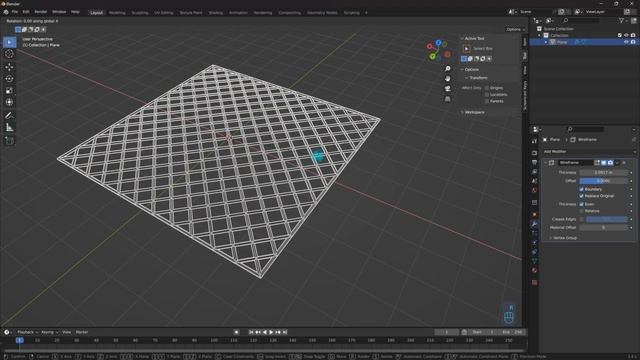640x360 pixels.
Task: Switch to the Sculpting workspace tab
Action: pyautogui.click(x=140, y=13)
